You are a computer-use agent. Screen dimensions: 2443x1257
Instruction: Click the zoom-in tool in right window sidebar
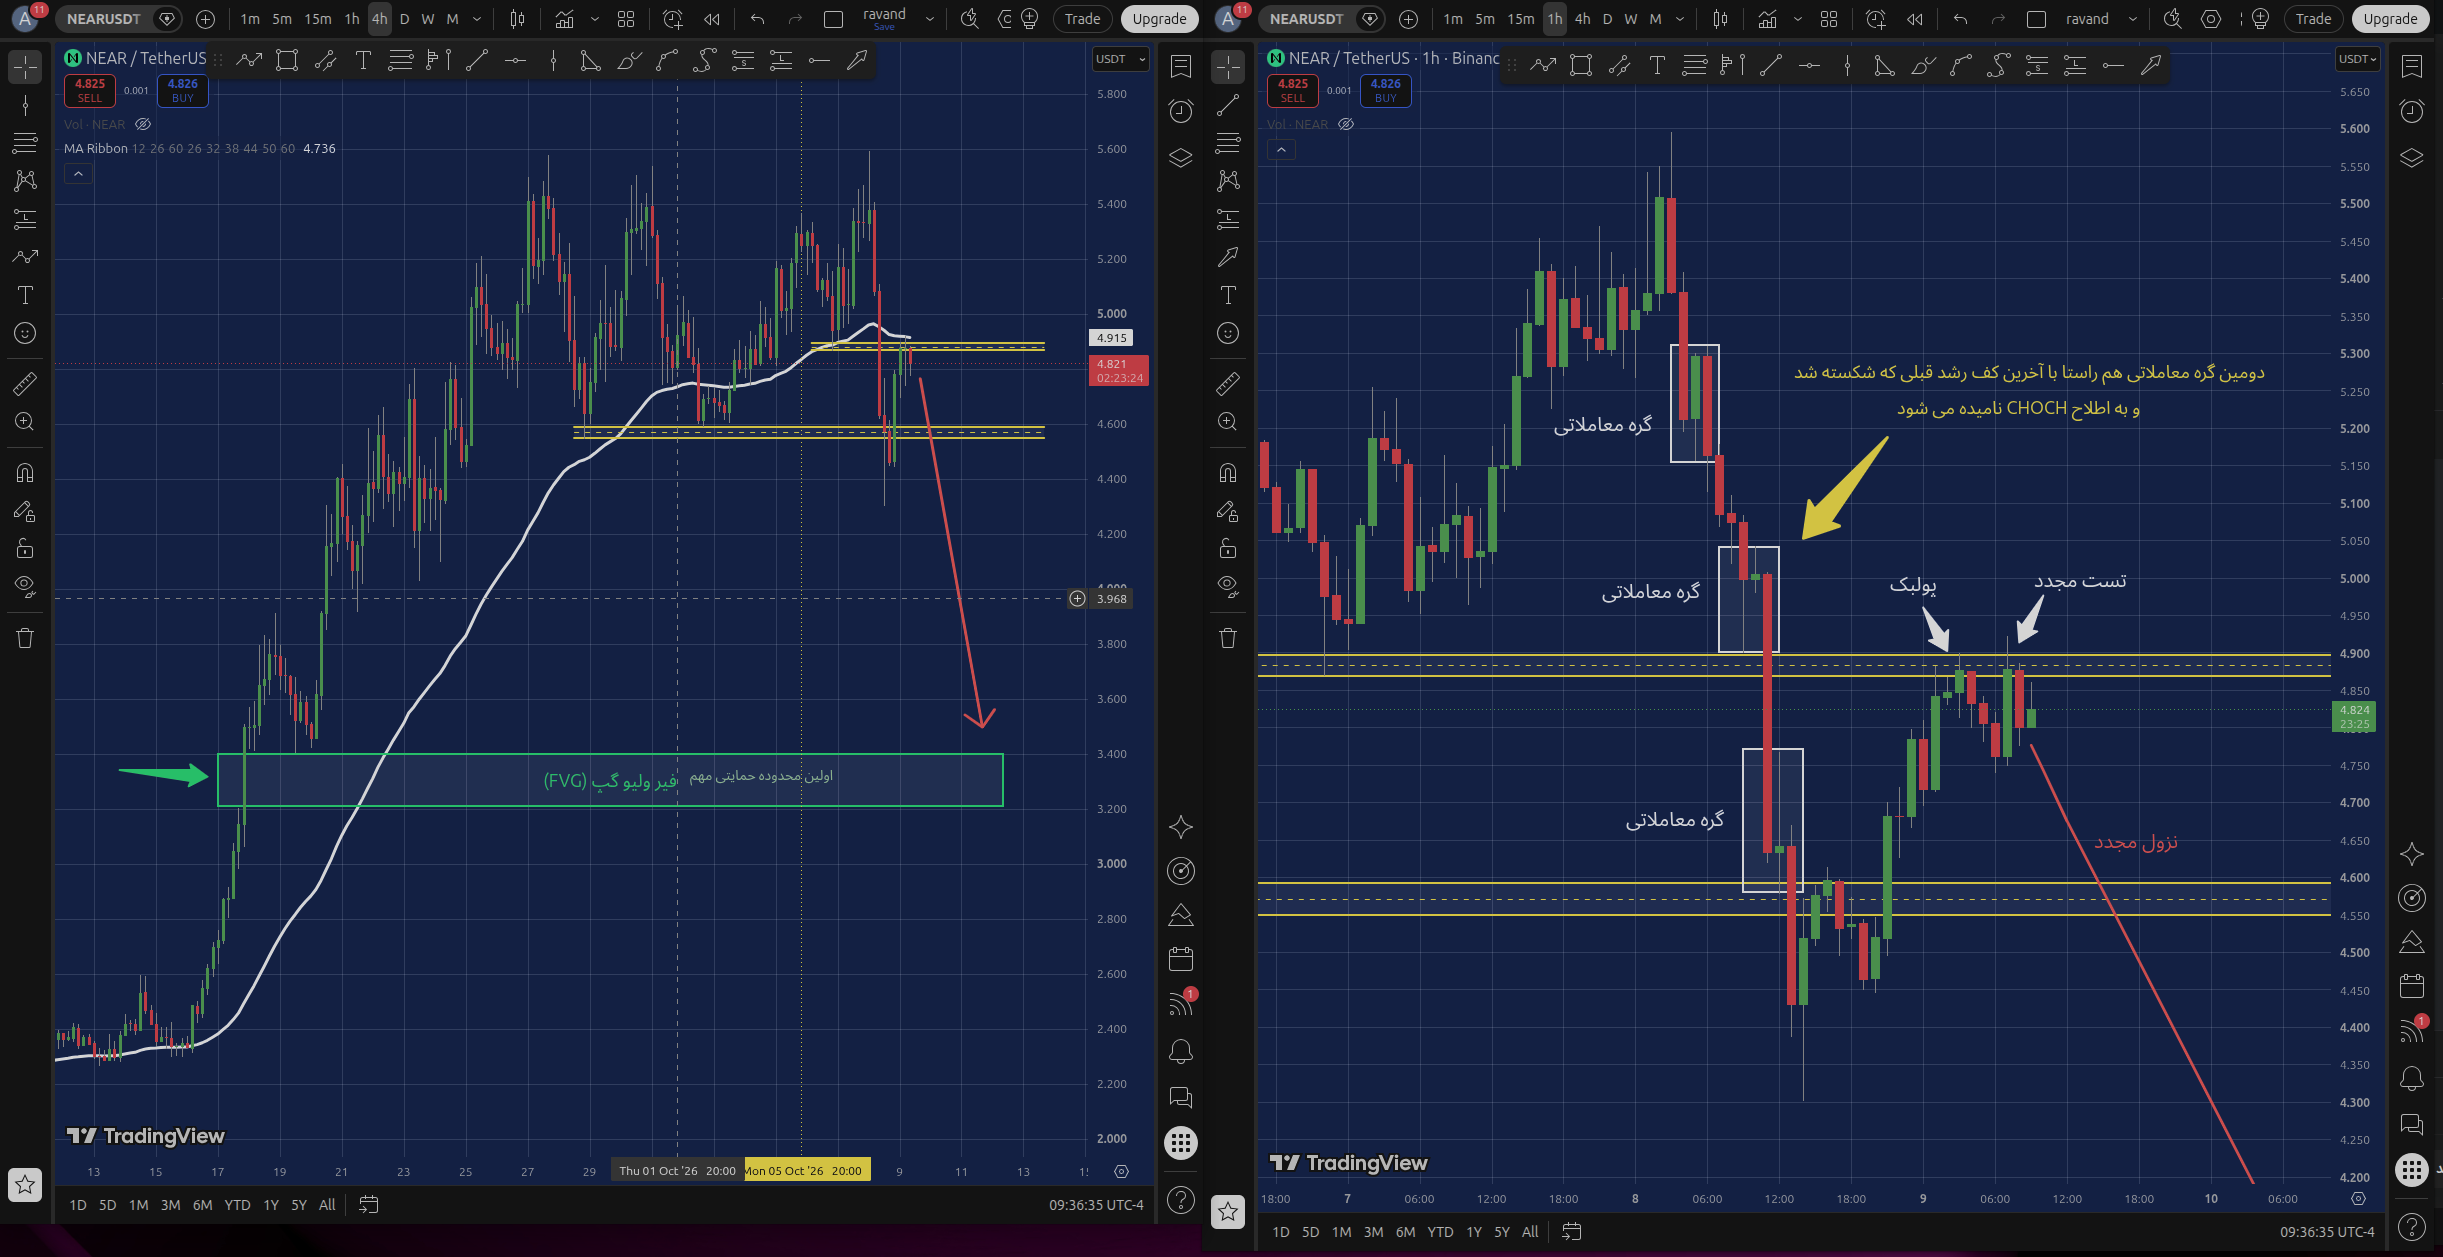pyautogui.click(x=1228, y=422)
